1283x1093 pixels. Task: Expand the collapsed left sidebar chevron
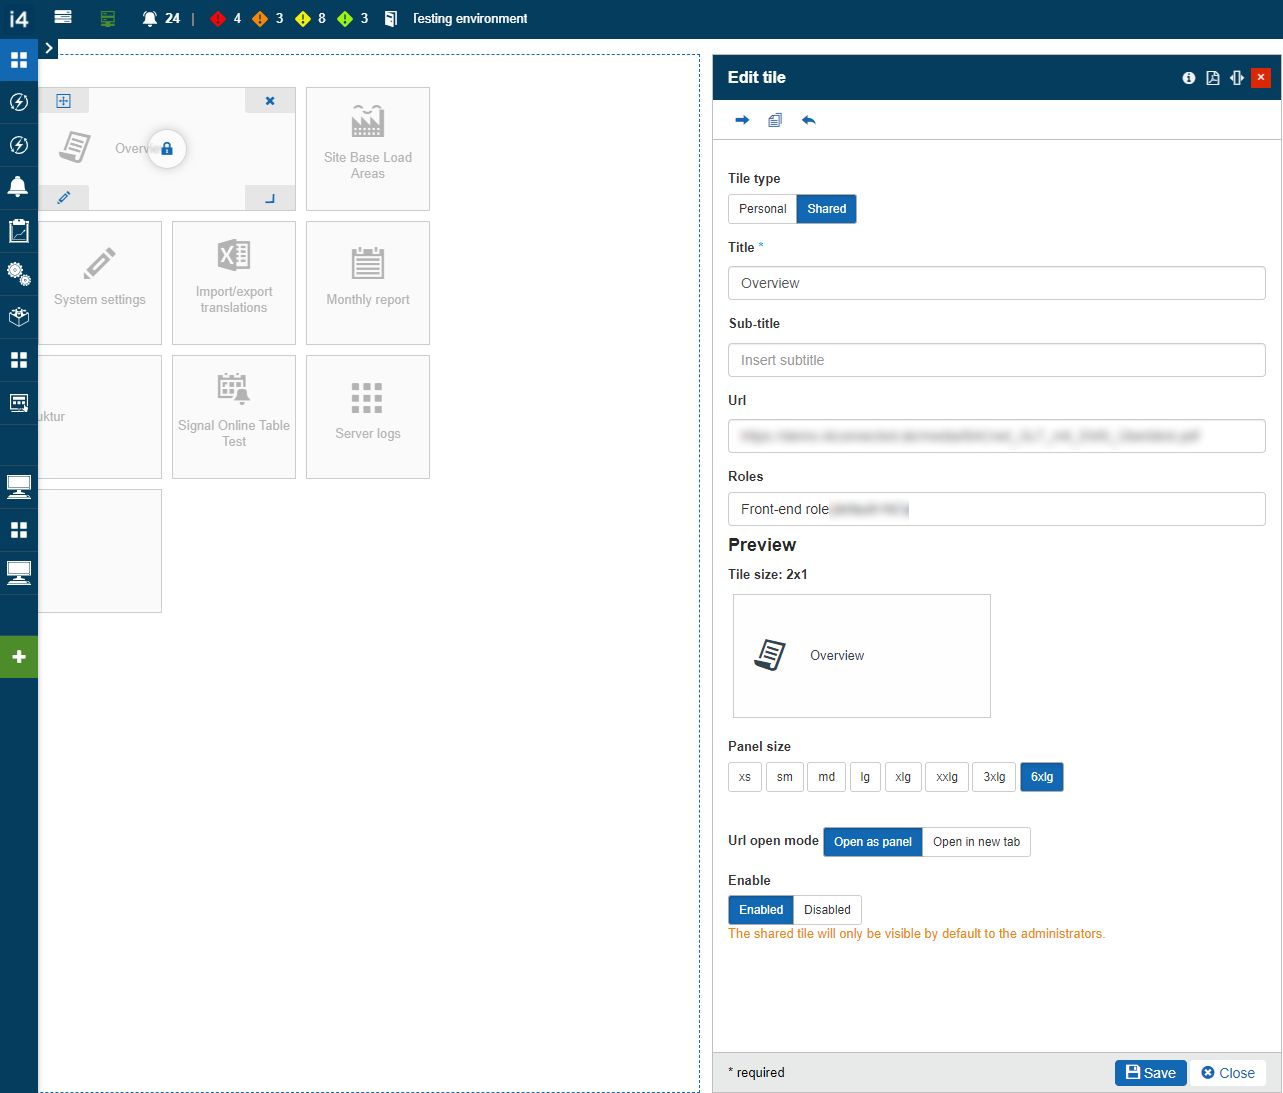click(48, 47)
